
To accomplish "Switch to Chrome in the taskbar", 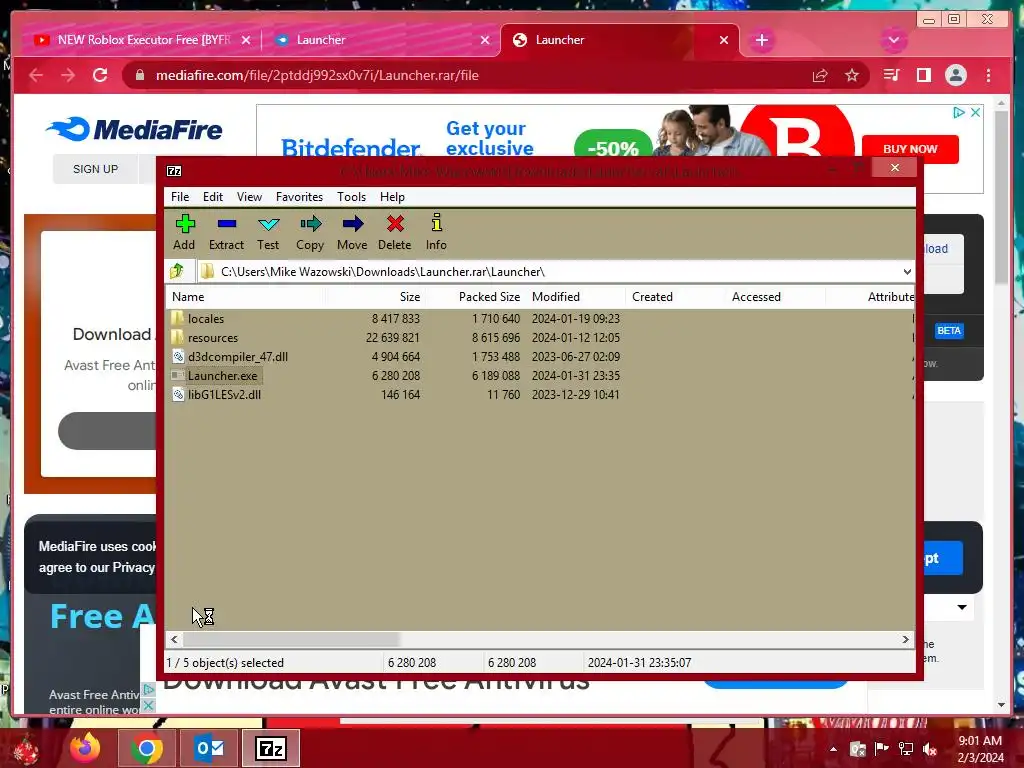I will 146,748.
